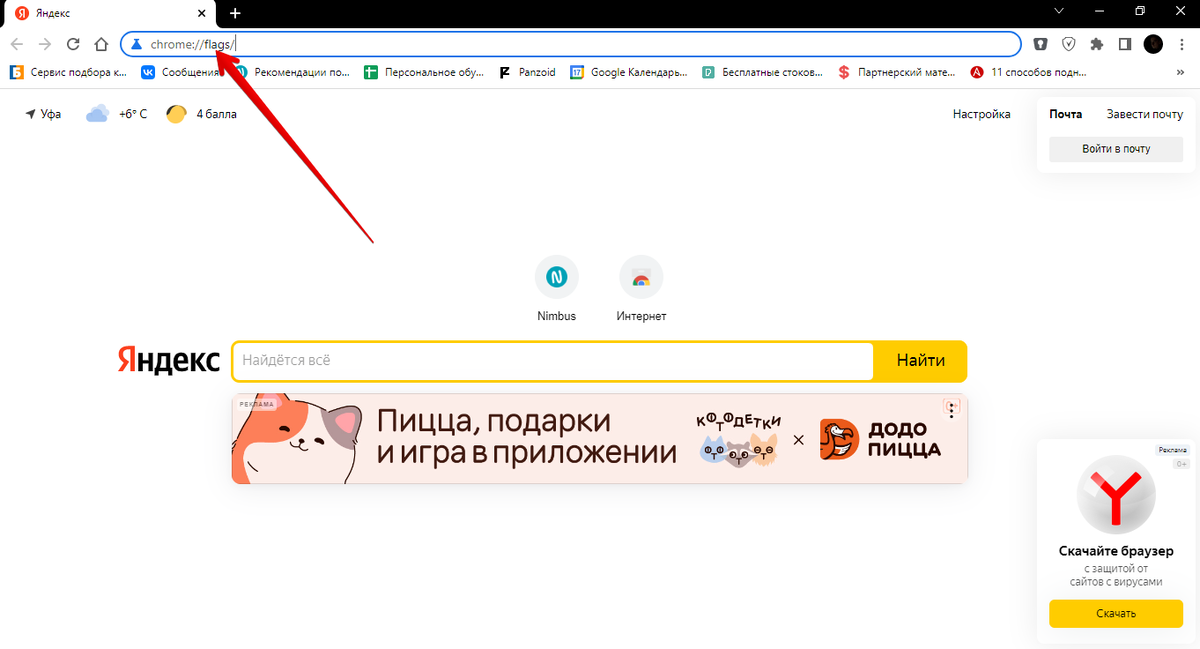Open the Extensions puzzle menu

tap(1097, 44)
